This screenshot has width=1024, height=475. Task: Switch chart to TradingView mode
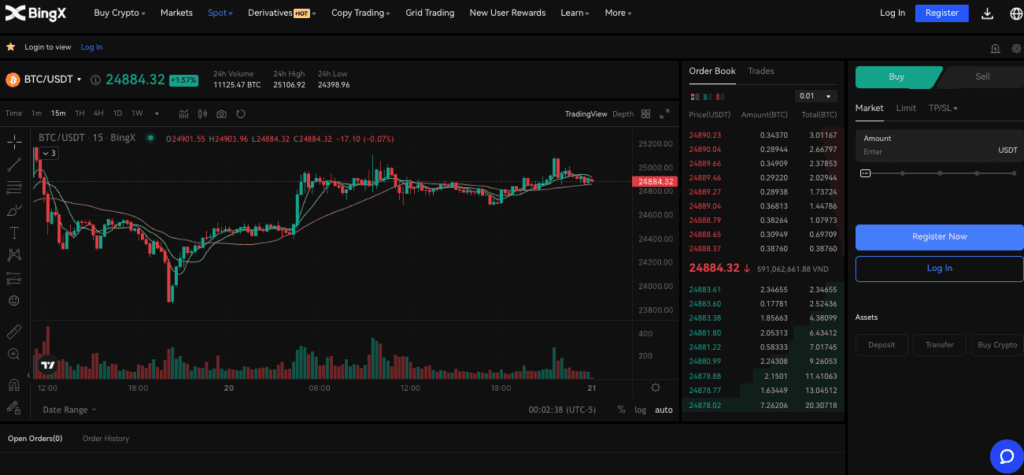coord(586,114)
